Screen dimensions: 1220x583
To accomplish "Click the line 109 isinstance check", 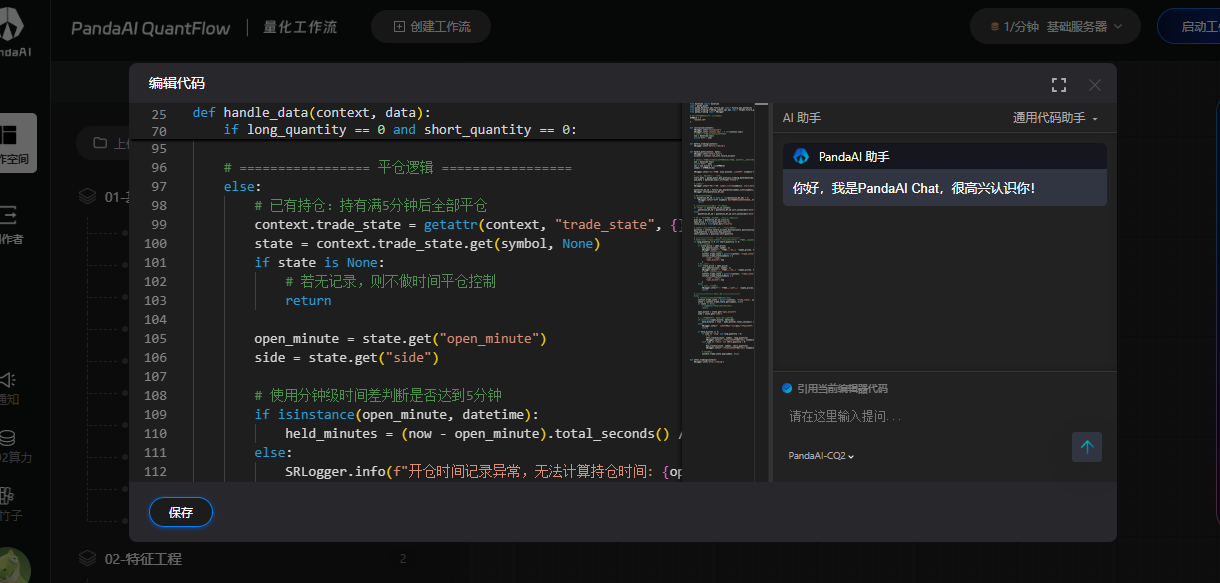I will (x=396, y=414).
